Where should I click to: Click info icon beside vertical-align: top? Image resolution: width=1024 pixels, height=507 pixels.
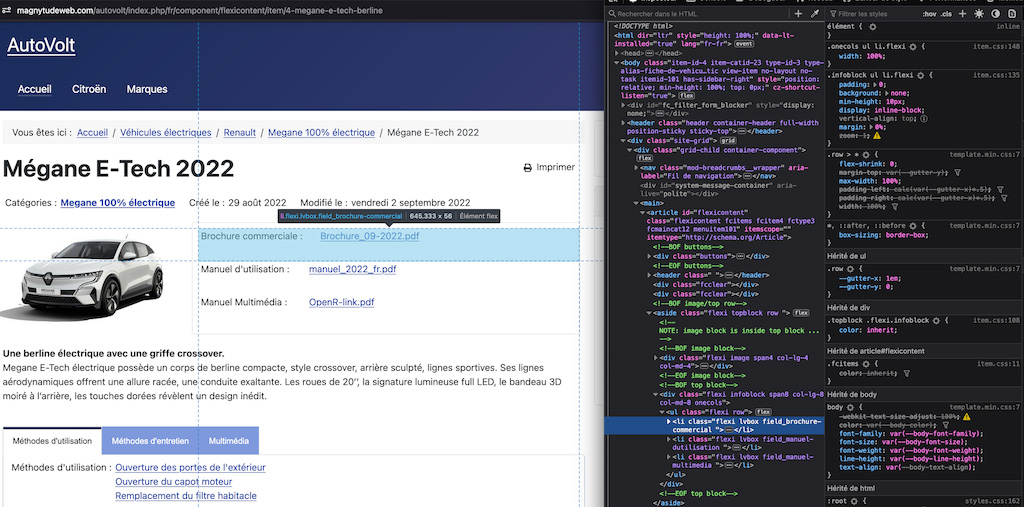(924, 119)
